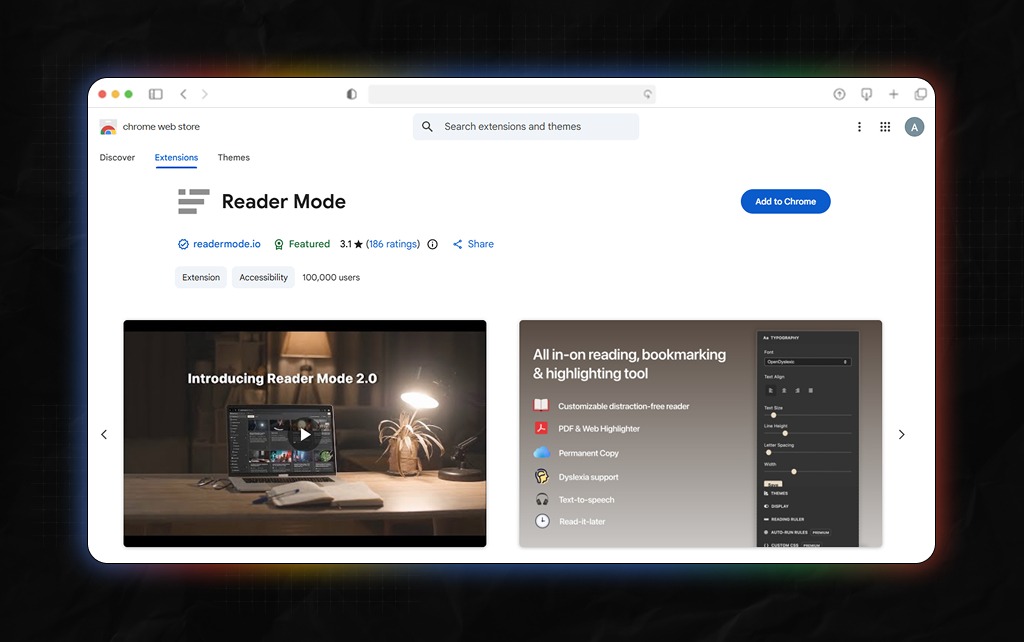The width and height of the screenshot is (1024, 642).
Task: Open the Google apps grid
Action: [x=885, y=127]
